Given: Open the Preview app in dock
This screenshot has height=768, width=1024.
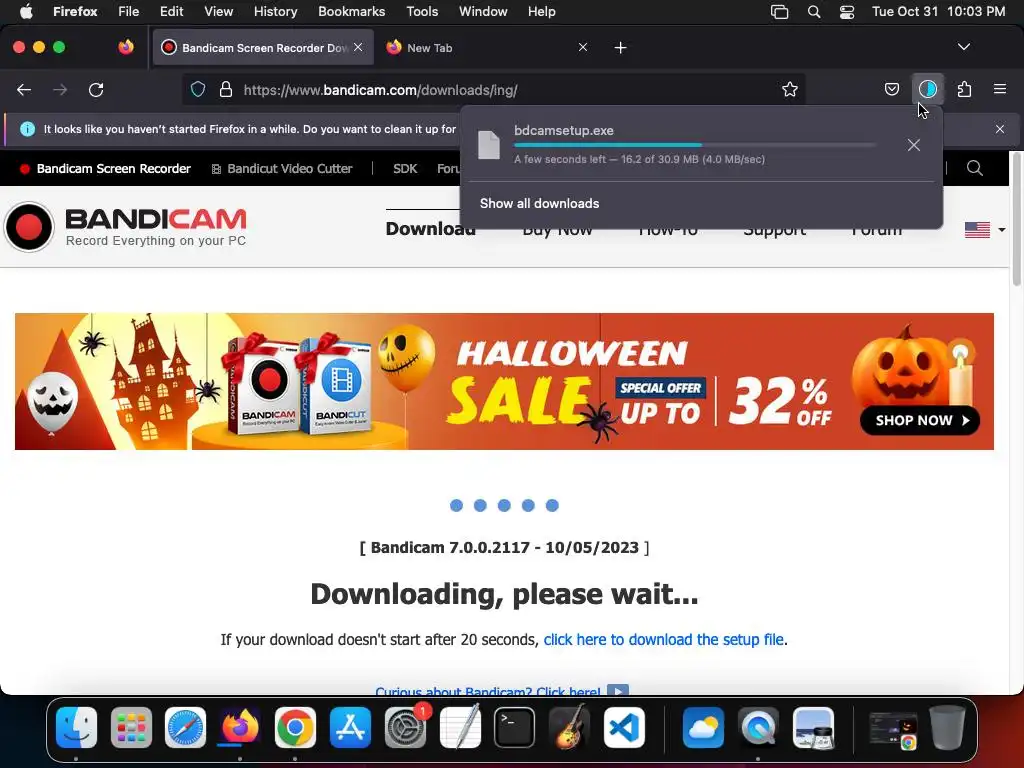Looking at the screenshot, I should click(813, 727).
